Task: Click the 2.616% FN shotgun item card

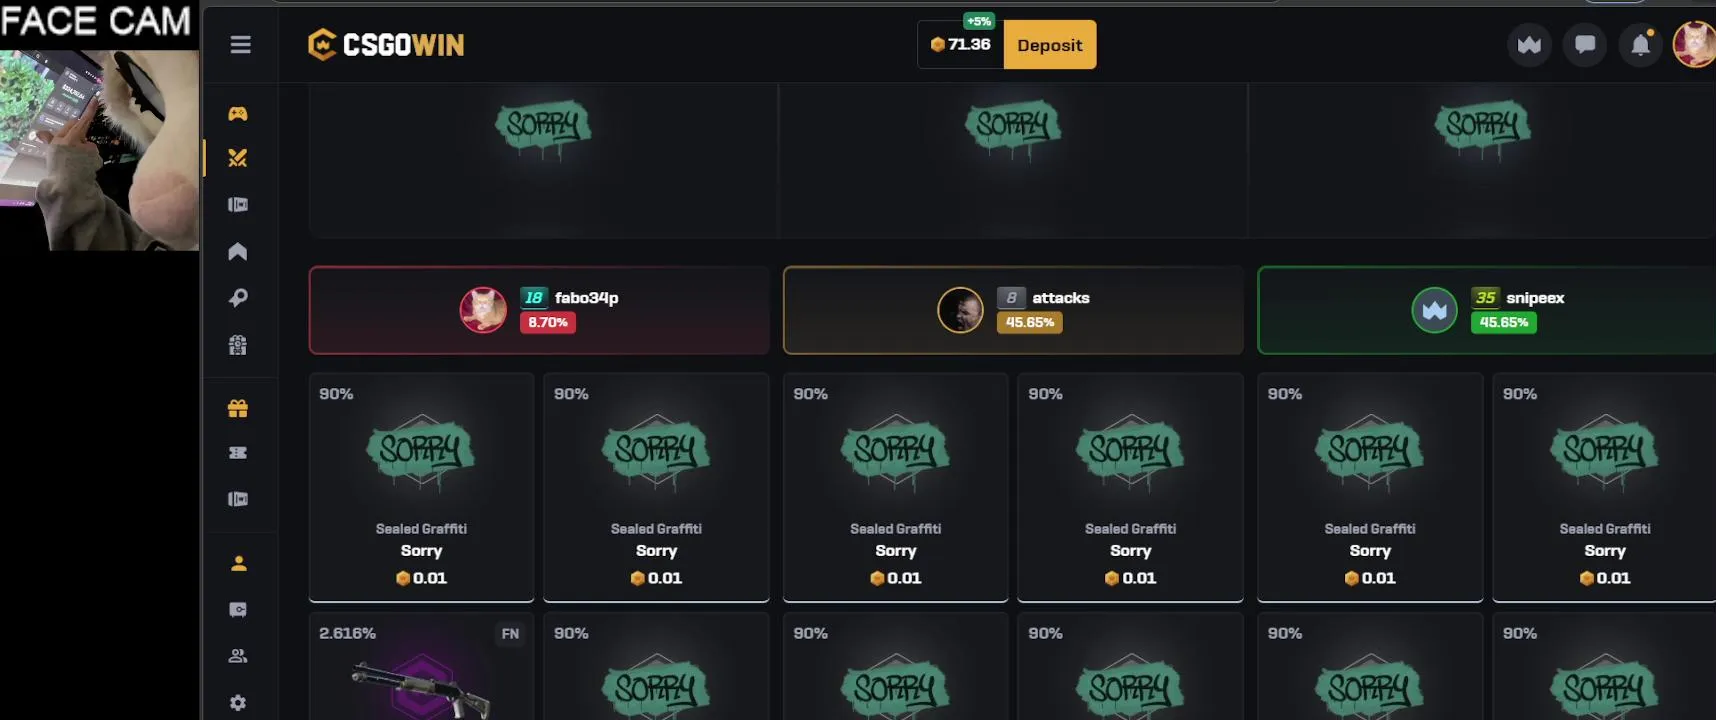Action: [x=421, y=667]
